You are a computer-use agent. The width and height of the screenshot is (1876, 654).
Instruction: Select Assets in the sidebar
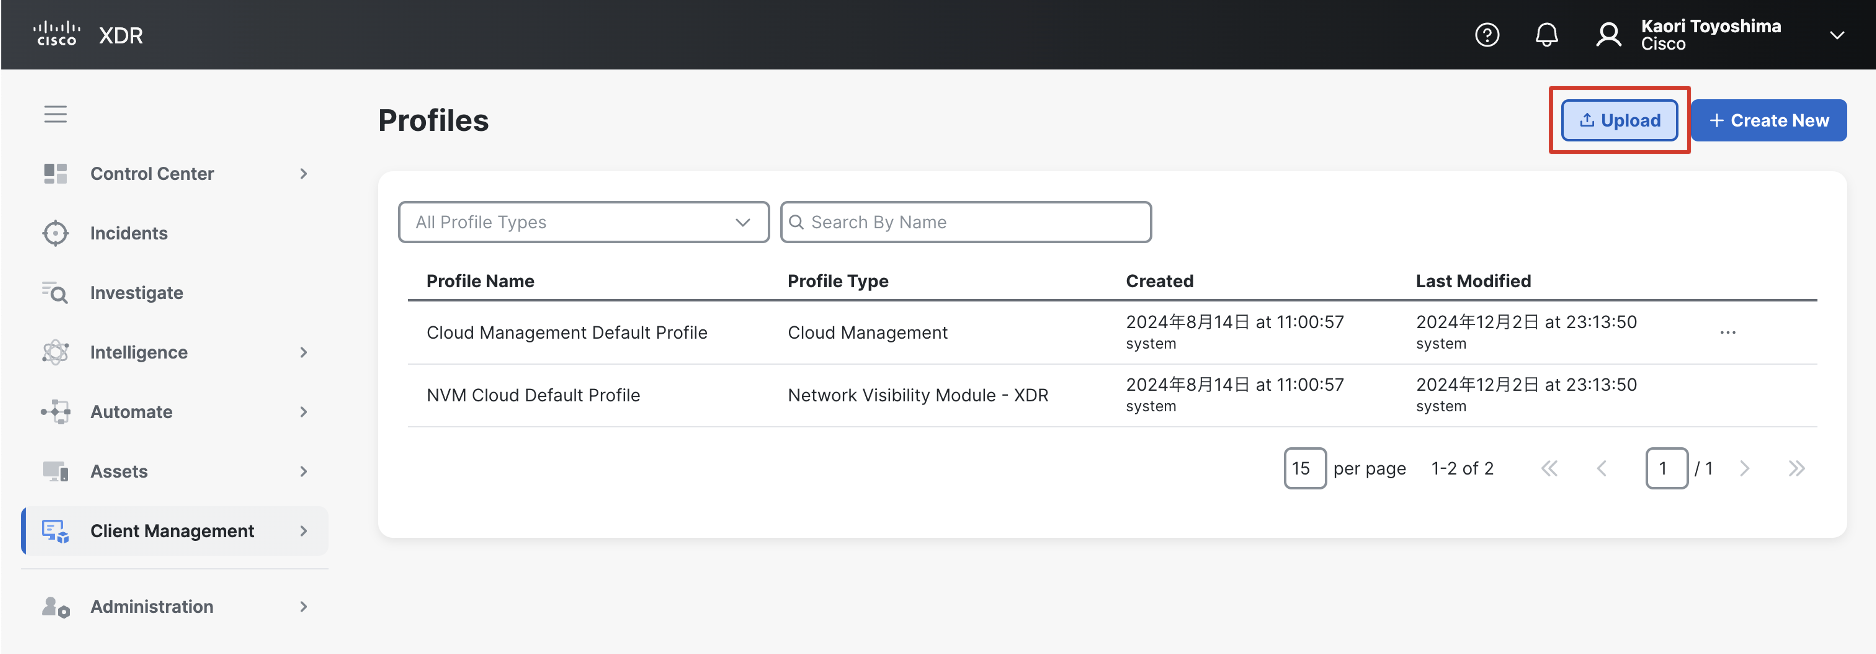coord(119,472)
